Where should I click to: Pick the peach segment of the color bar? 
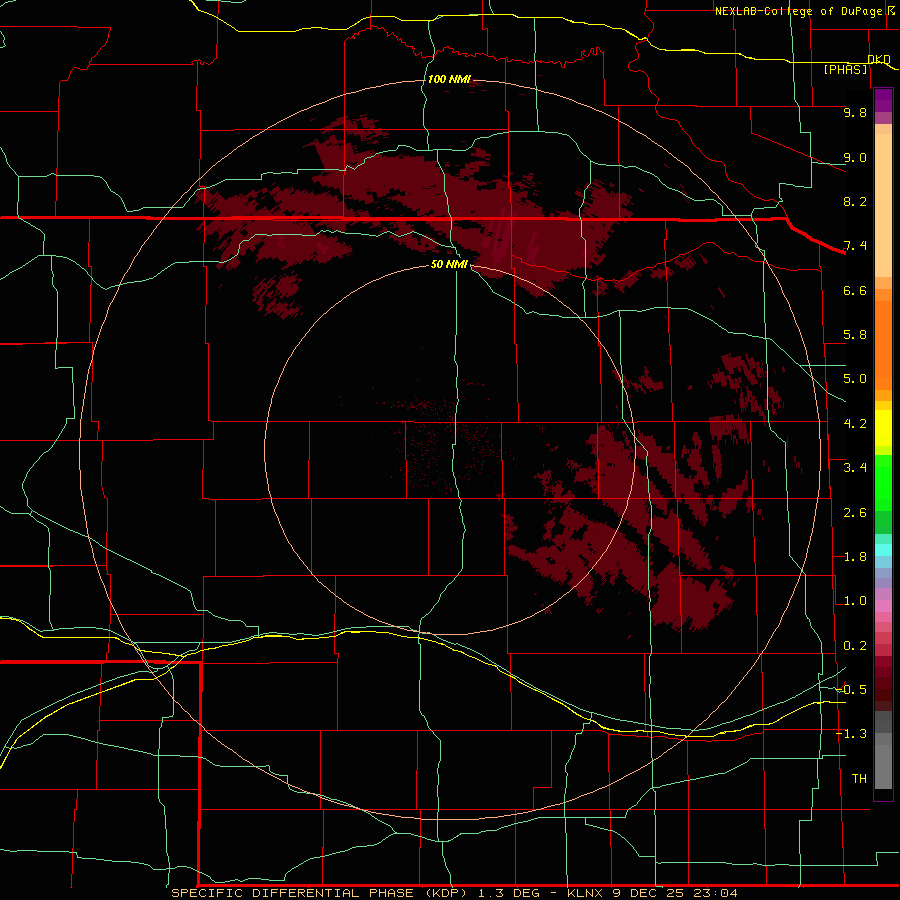883,205
